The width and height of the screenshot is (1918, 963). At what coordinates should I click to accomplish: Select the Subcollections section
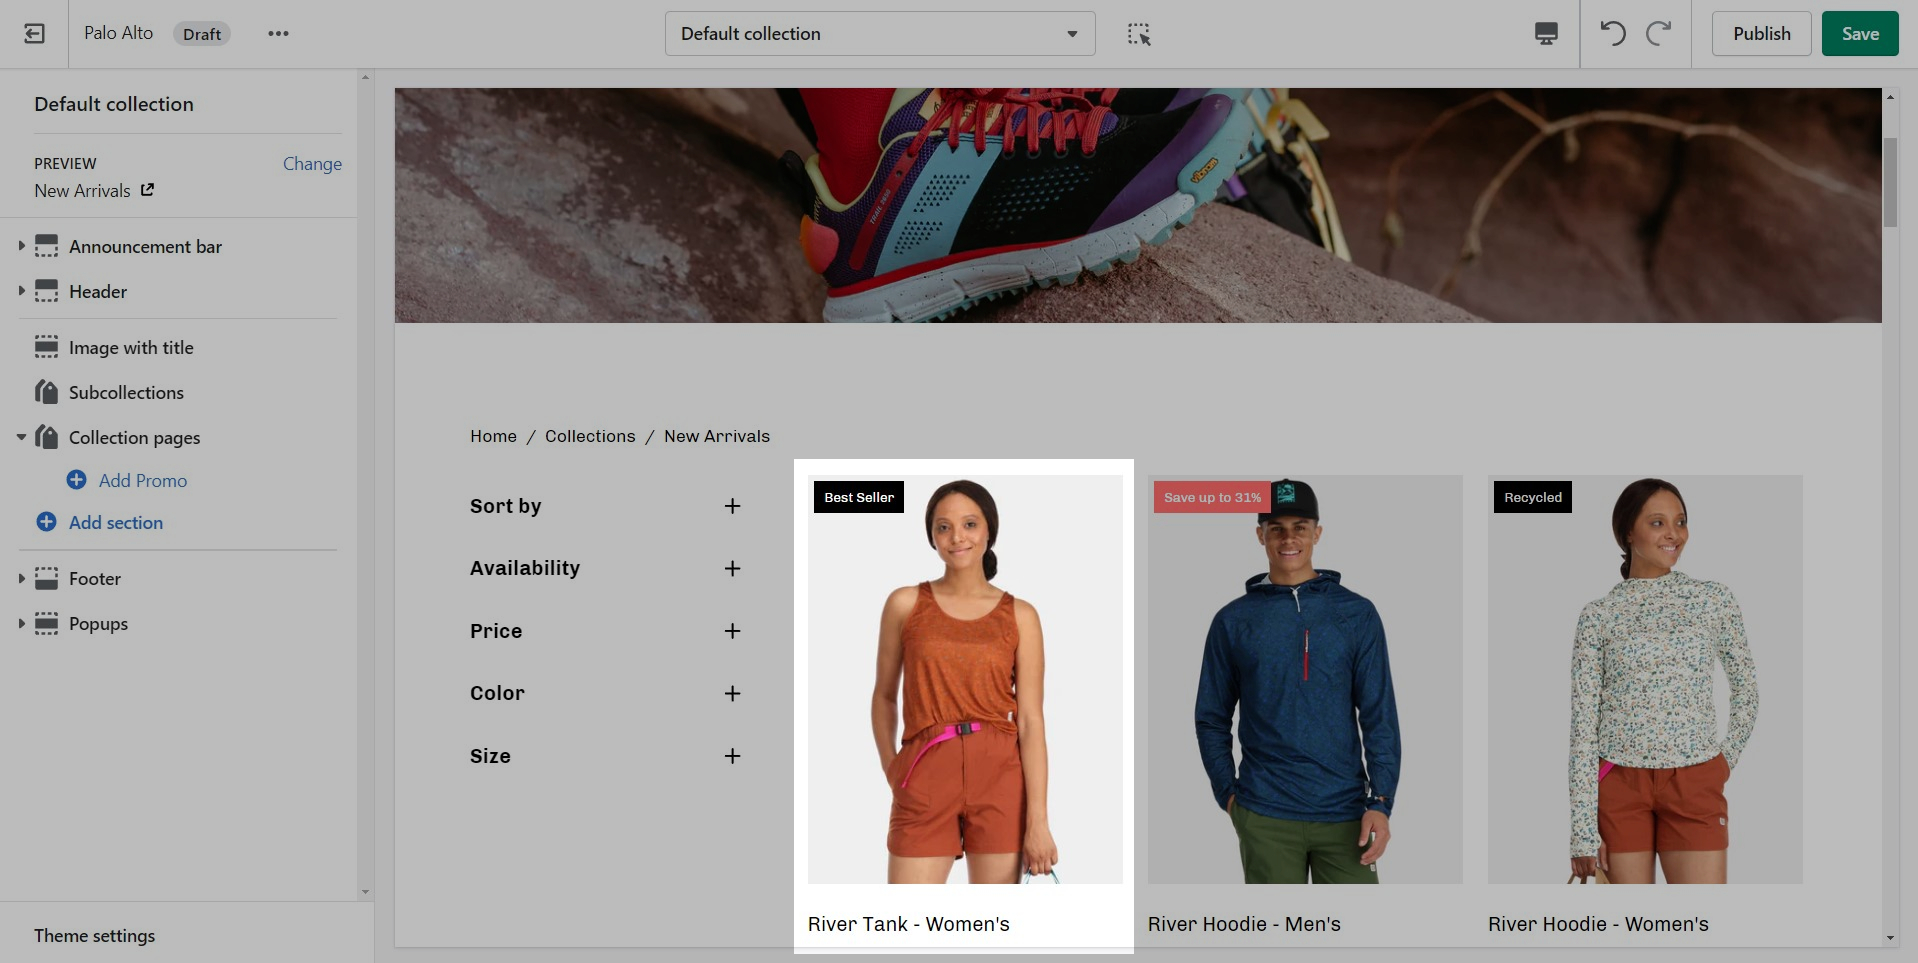(126, 392)
